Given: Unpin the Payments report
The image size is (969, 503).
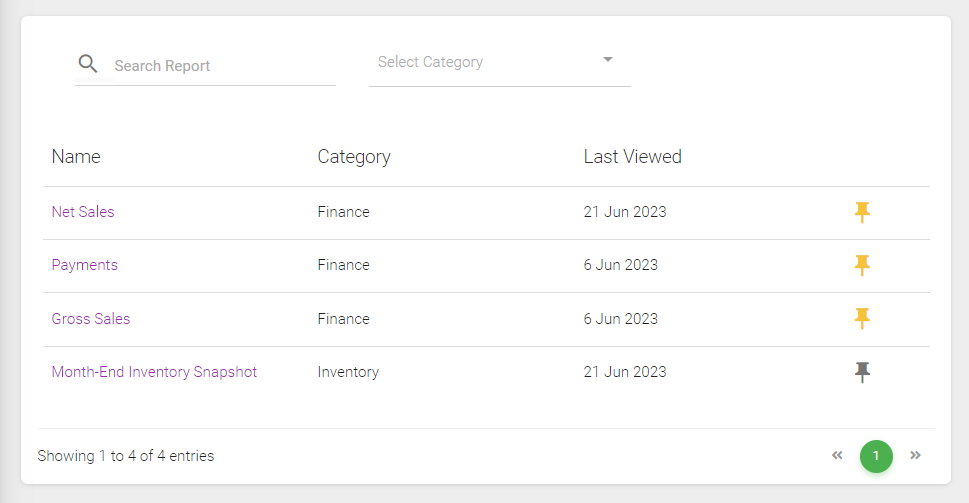Looking at the screenshot, I should click(x=862, y=265).
